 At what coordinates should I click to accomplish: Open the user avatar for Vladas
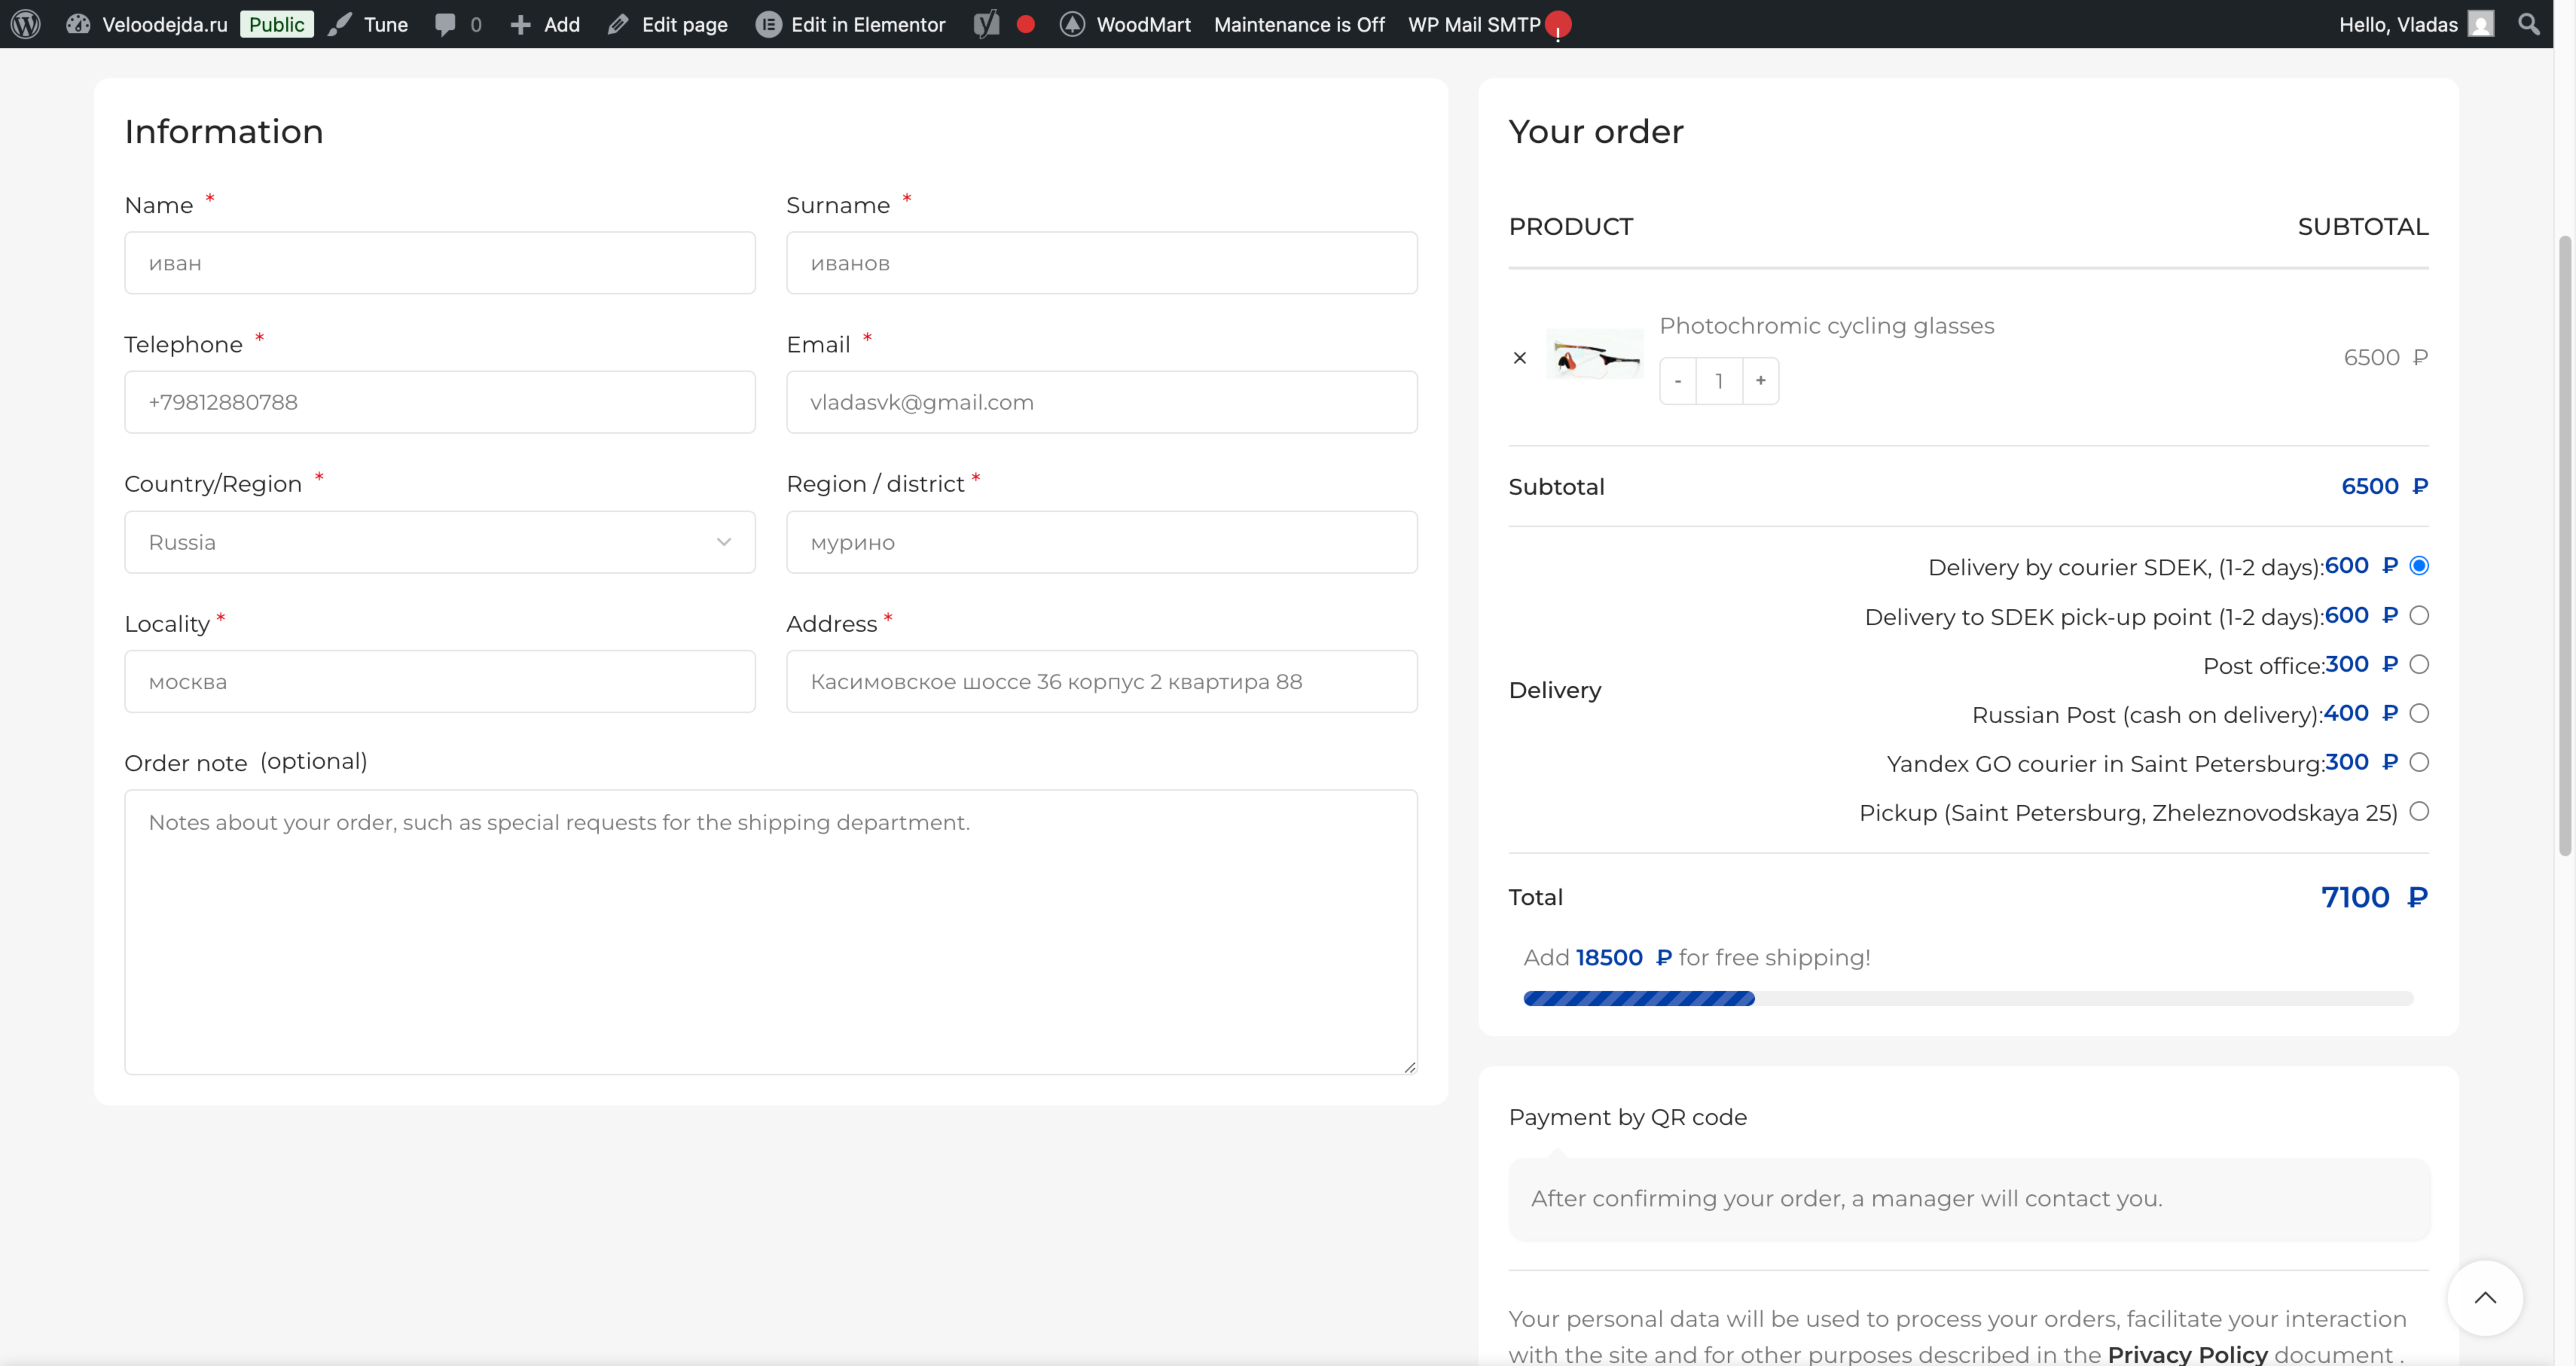point(2481,24)
